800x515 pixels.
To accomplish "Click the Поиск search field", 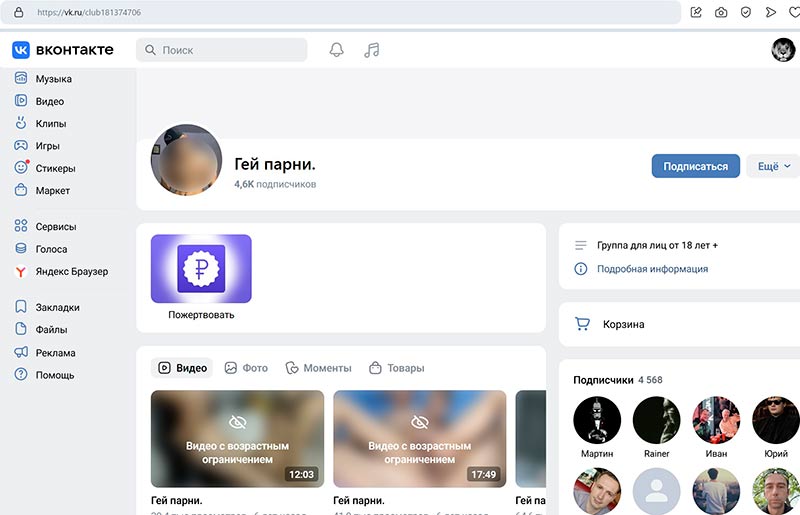I will point(221,50).
